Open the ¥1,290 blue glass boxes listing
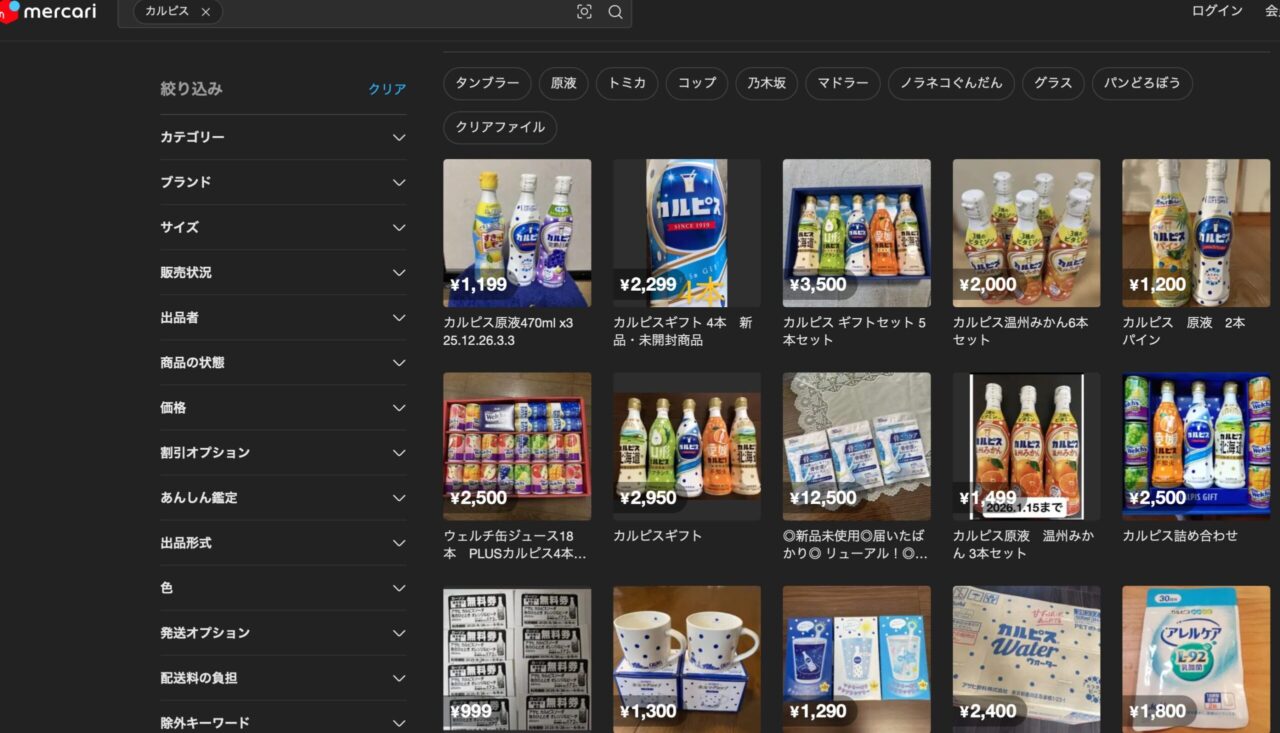1280x733 pixels. (857, 659)
